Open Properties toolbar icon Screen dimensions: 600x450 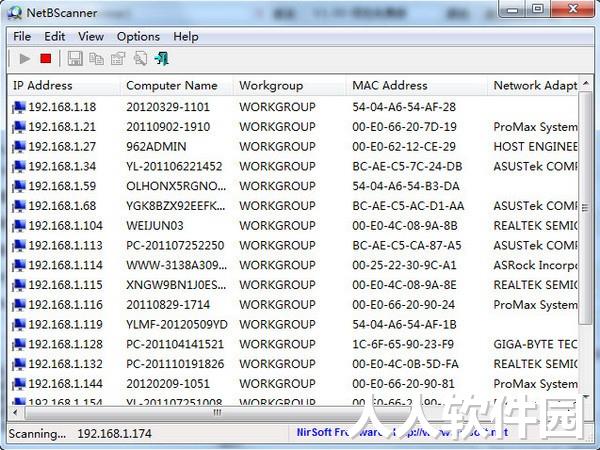[118, 59]
